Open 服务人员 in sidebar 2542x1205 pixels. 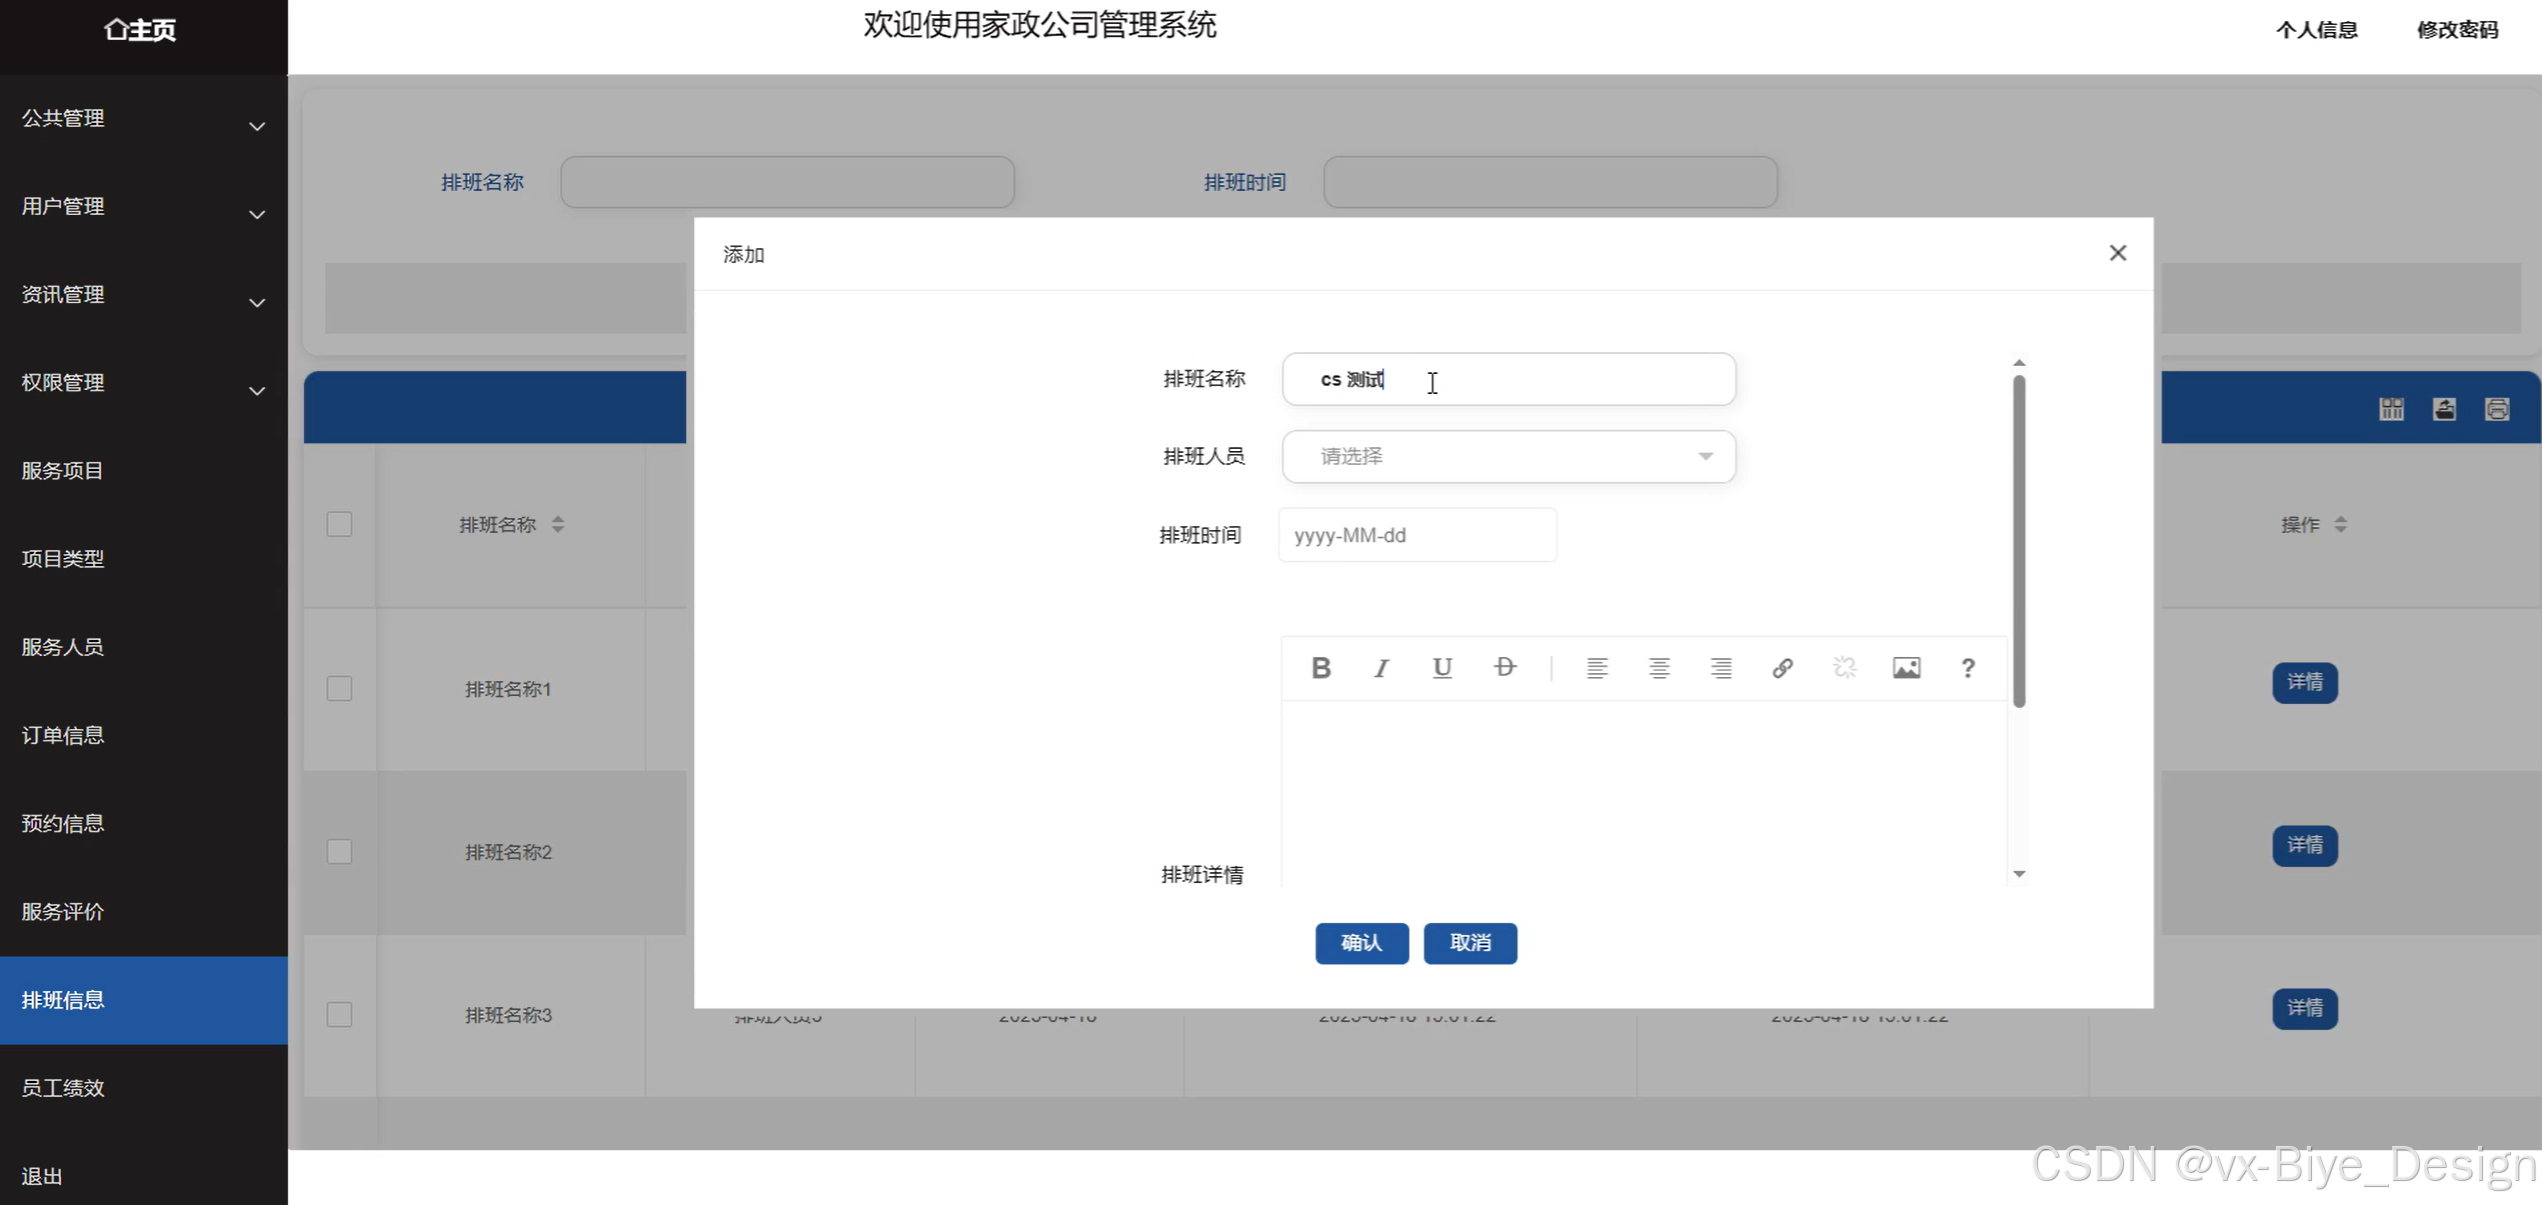pyautogui.click(x=63, y=647)
